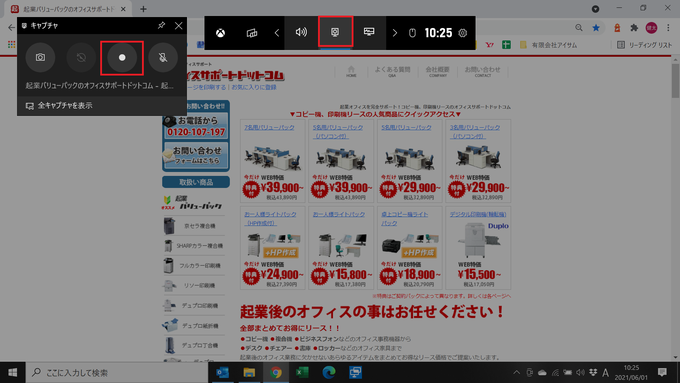Select the 起業バリューパック browser tab
This screenshot has height=383, width=680.
(x=68, y=9)
